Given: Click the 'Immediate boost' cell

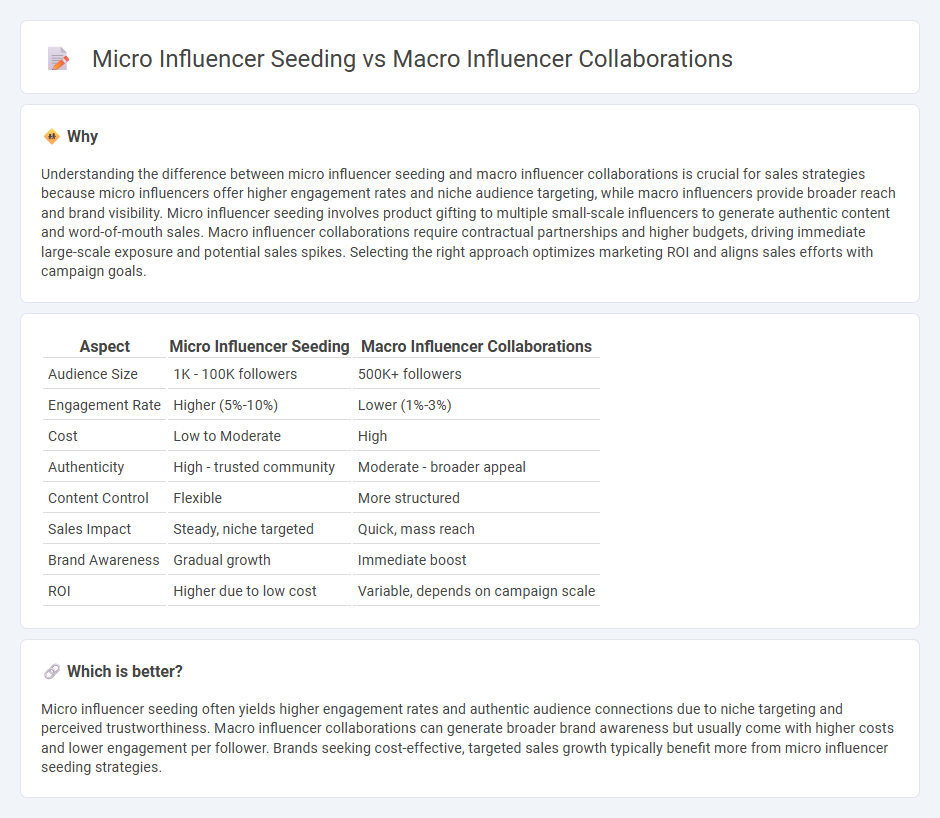Looking at the screenshot, I should coord(412,560).
